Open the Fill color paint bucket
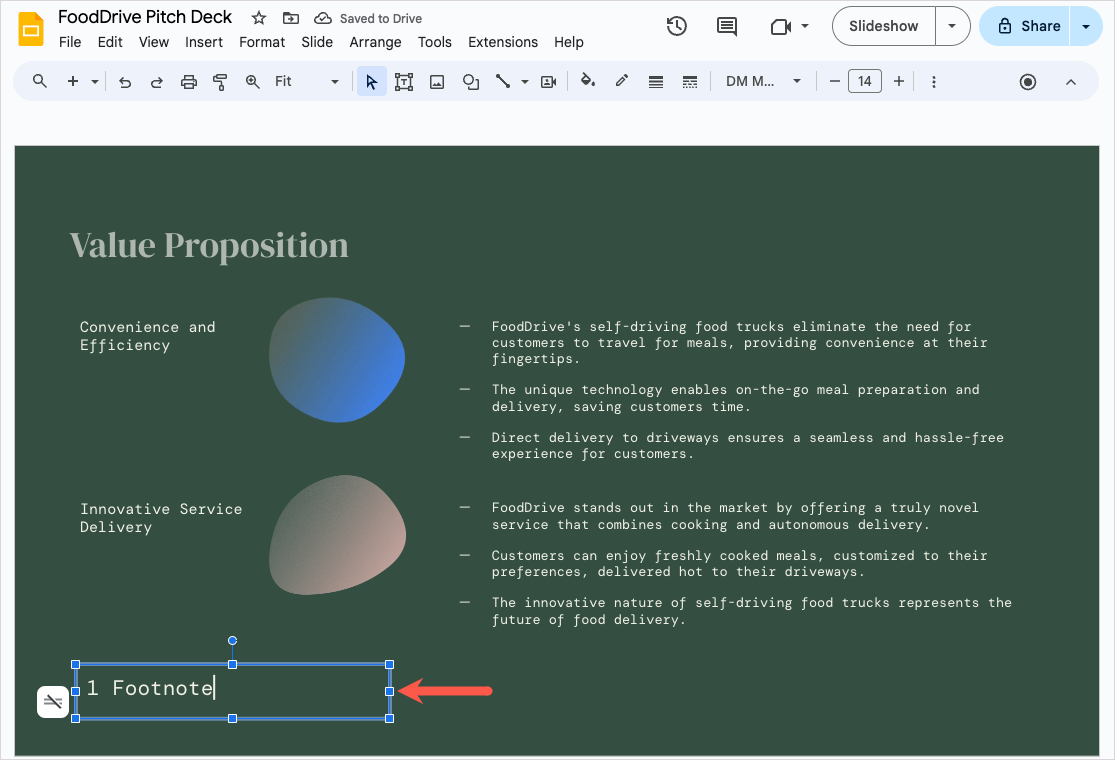The image size is (1115, 760). (587, 81)
